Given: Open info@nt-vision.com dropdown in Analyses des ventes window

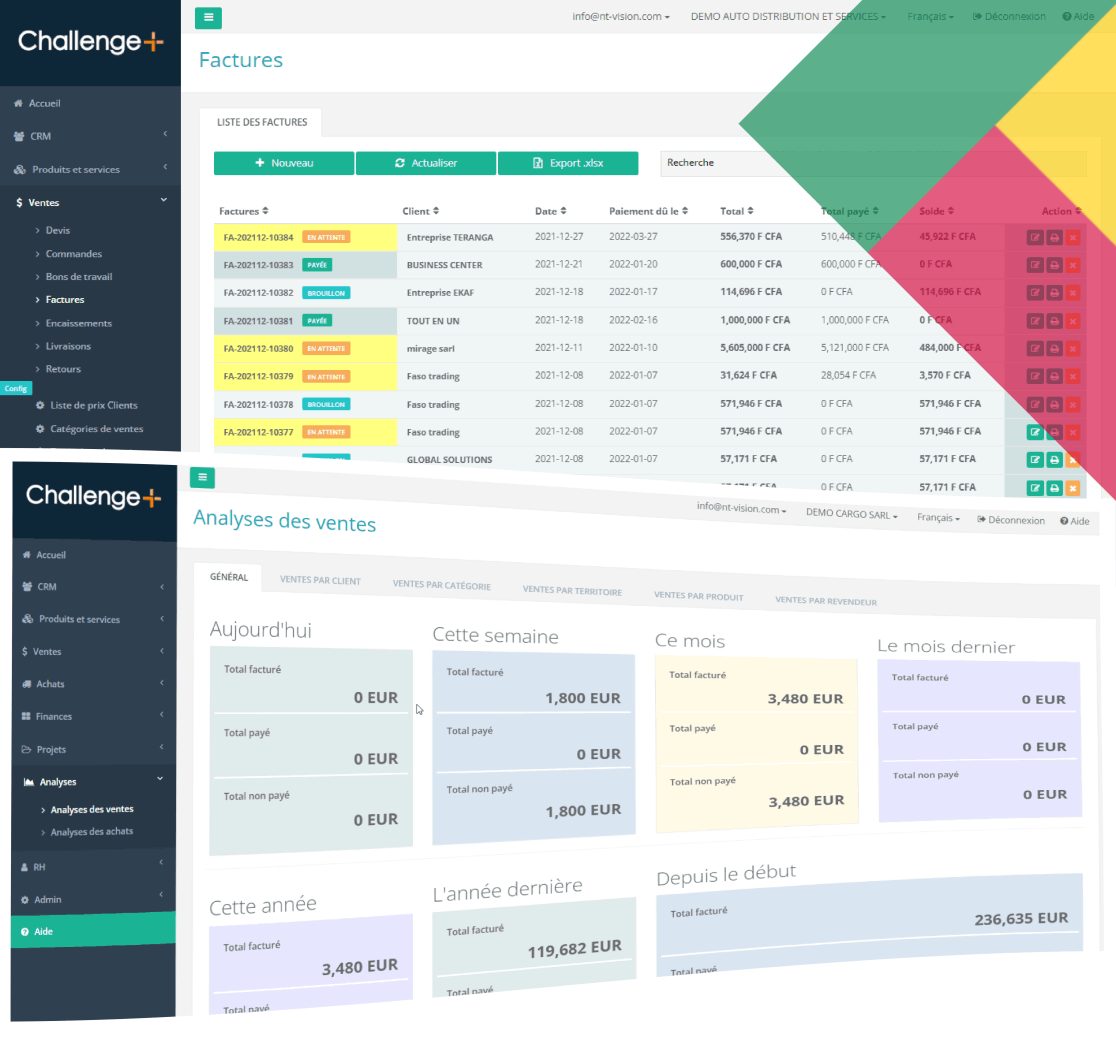Looking at the screenshot, I should click(741, 508).
